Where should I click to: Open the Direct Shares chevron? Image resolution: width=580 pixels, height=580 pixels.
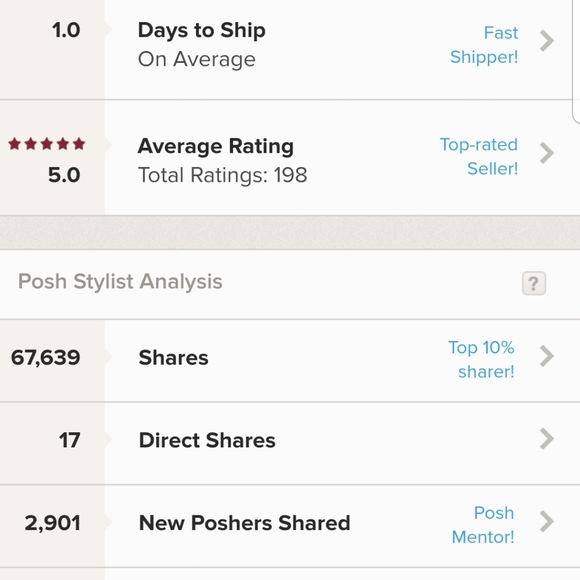[x=547, y=439]
